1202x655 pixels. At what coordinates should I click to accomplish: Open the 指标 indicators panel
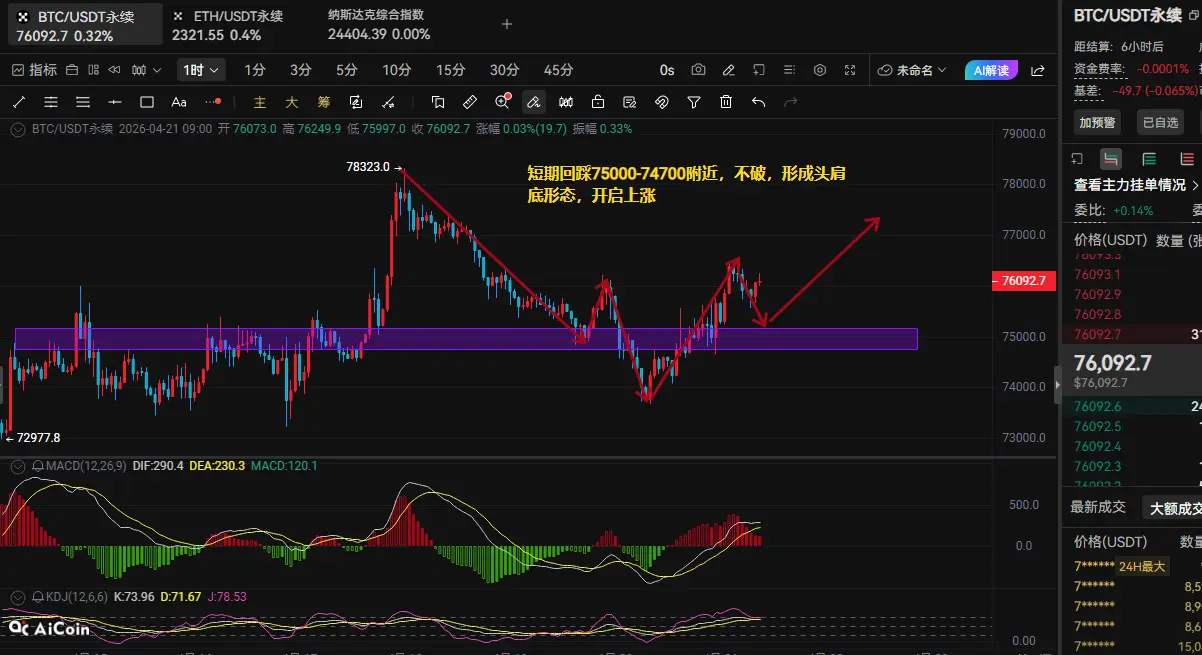(x=33, y=70)
